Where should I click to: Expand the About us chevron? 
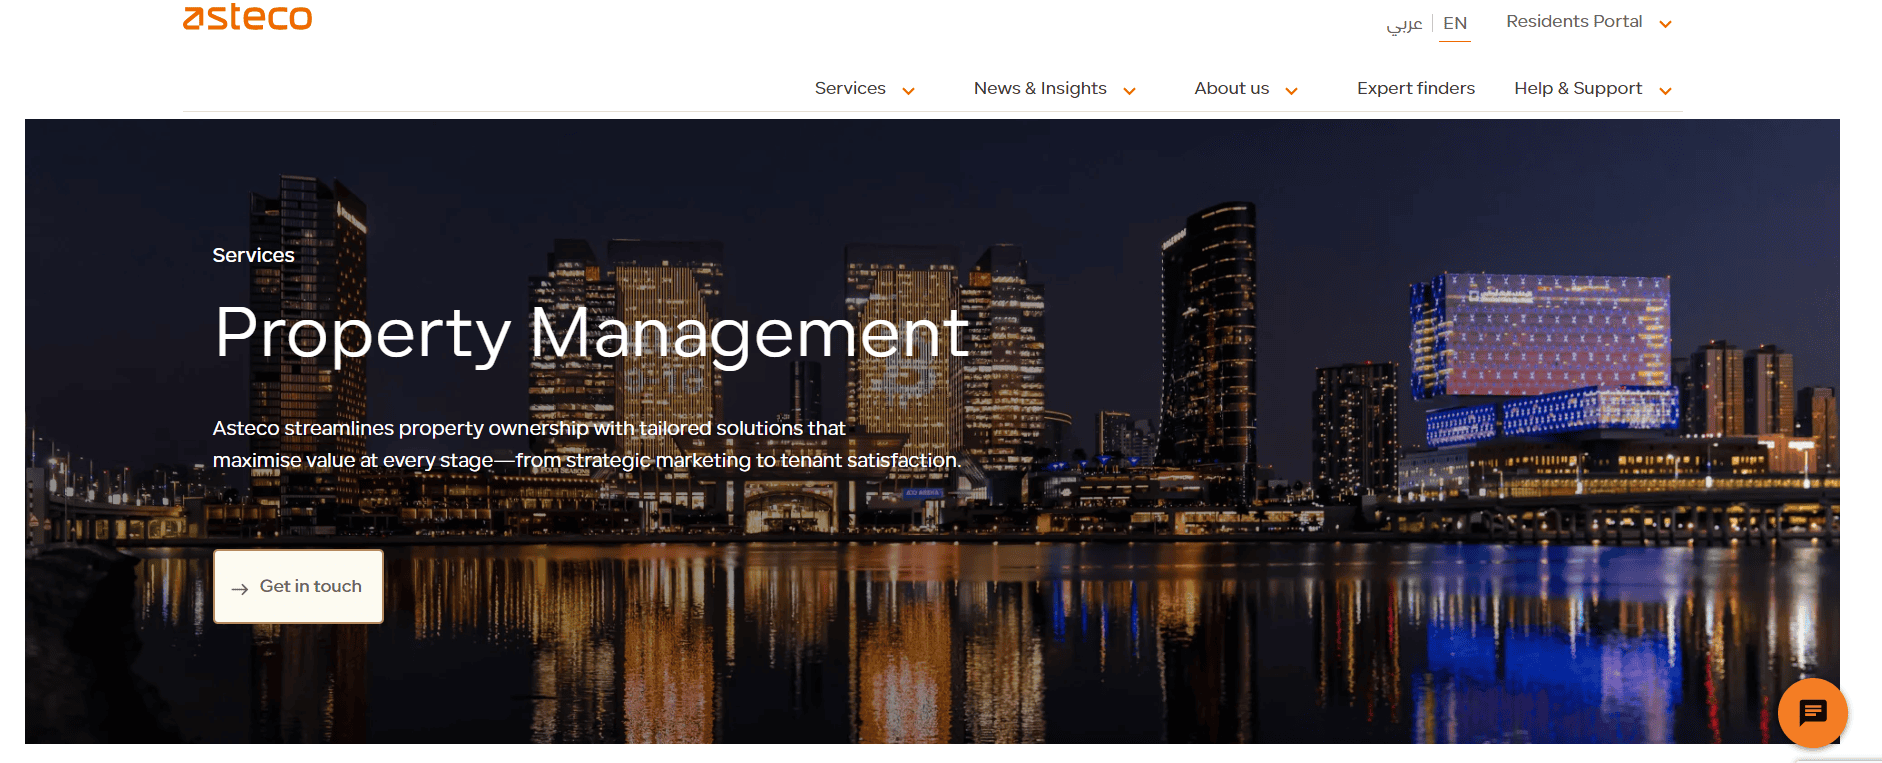[1291, 91]
